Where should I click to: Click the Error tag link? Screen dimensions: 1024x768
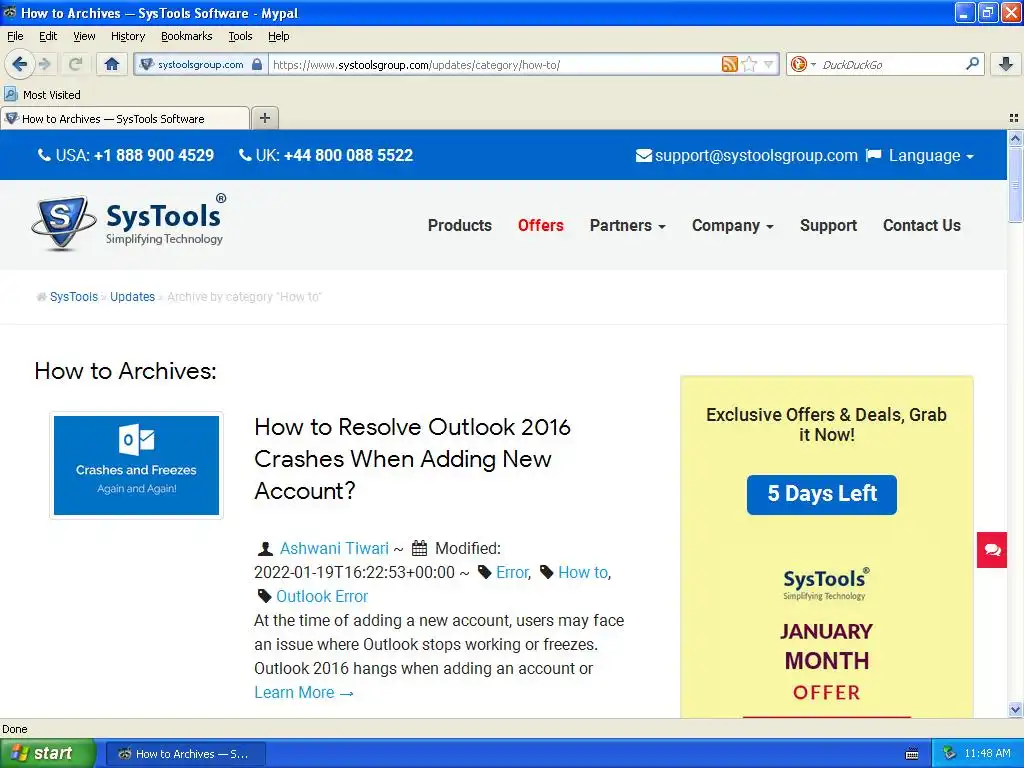point(512,573)
